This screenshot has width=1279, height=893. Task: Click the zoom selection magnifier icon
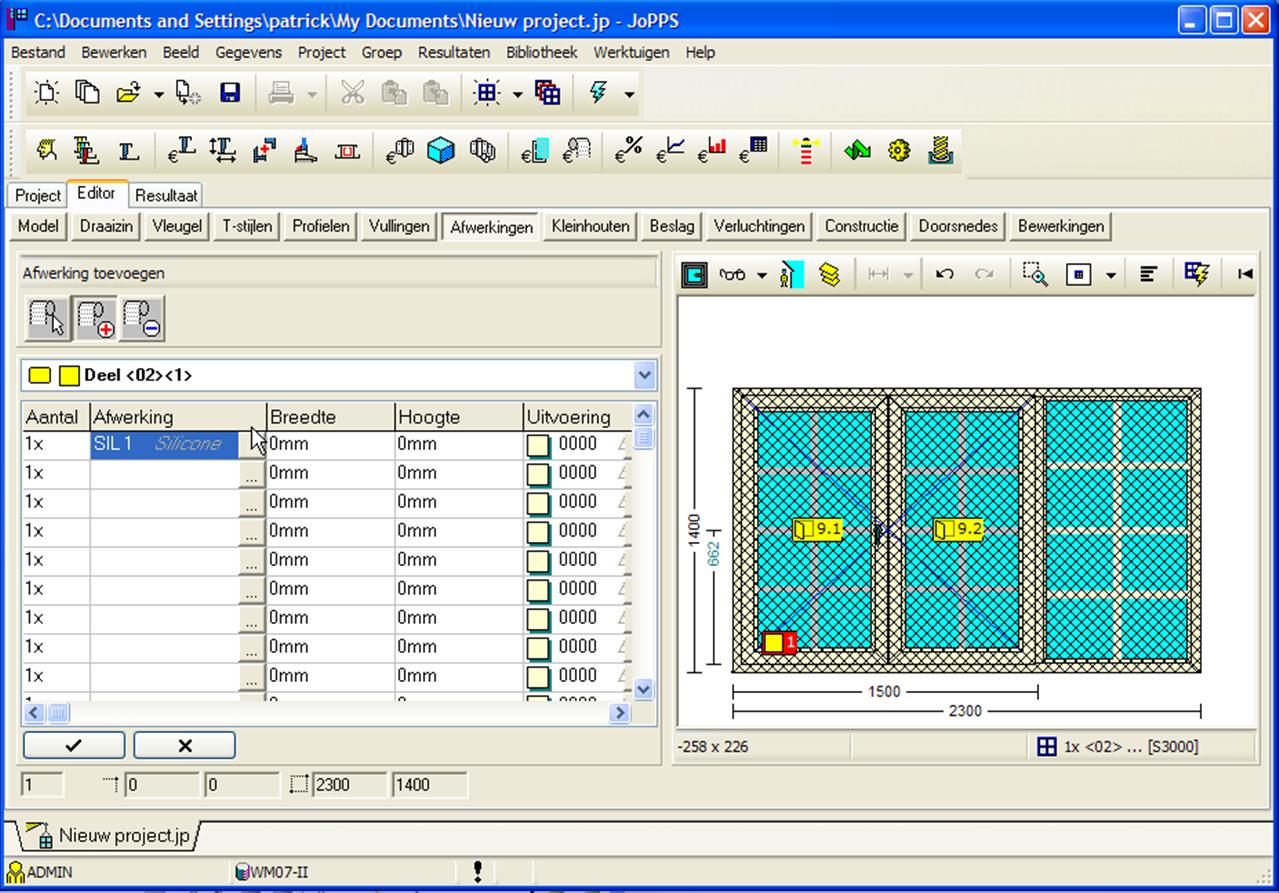[x=1035, y=274]
